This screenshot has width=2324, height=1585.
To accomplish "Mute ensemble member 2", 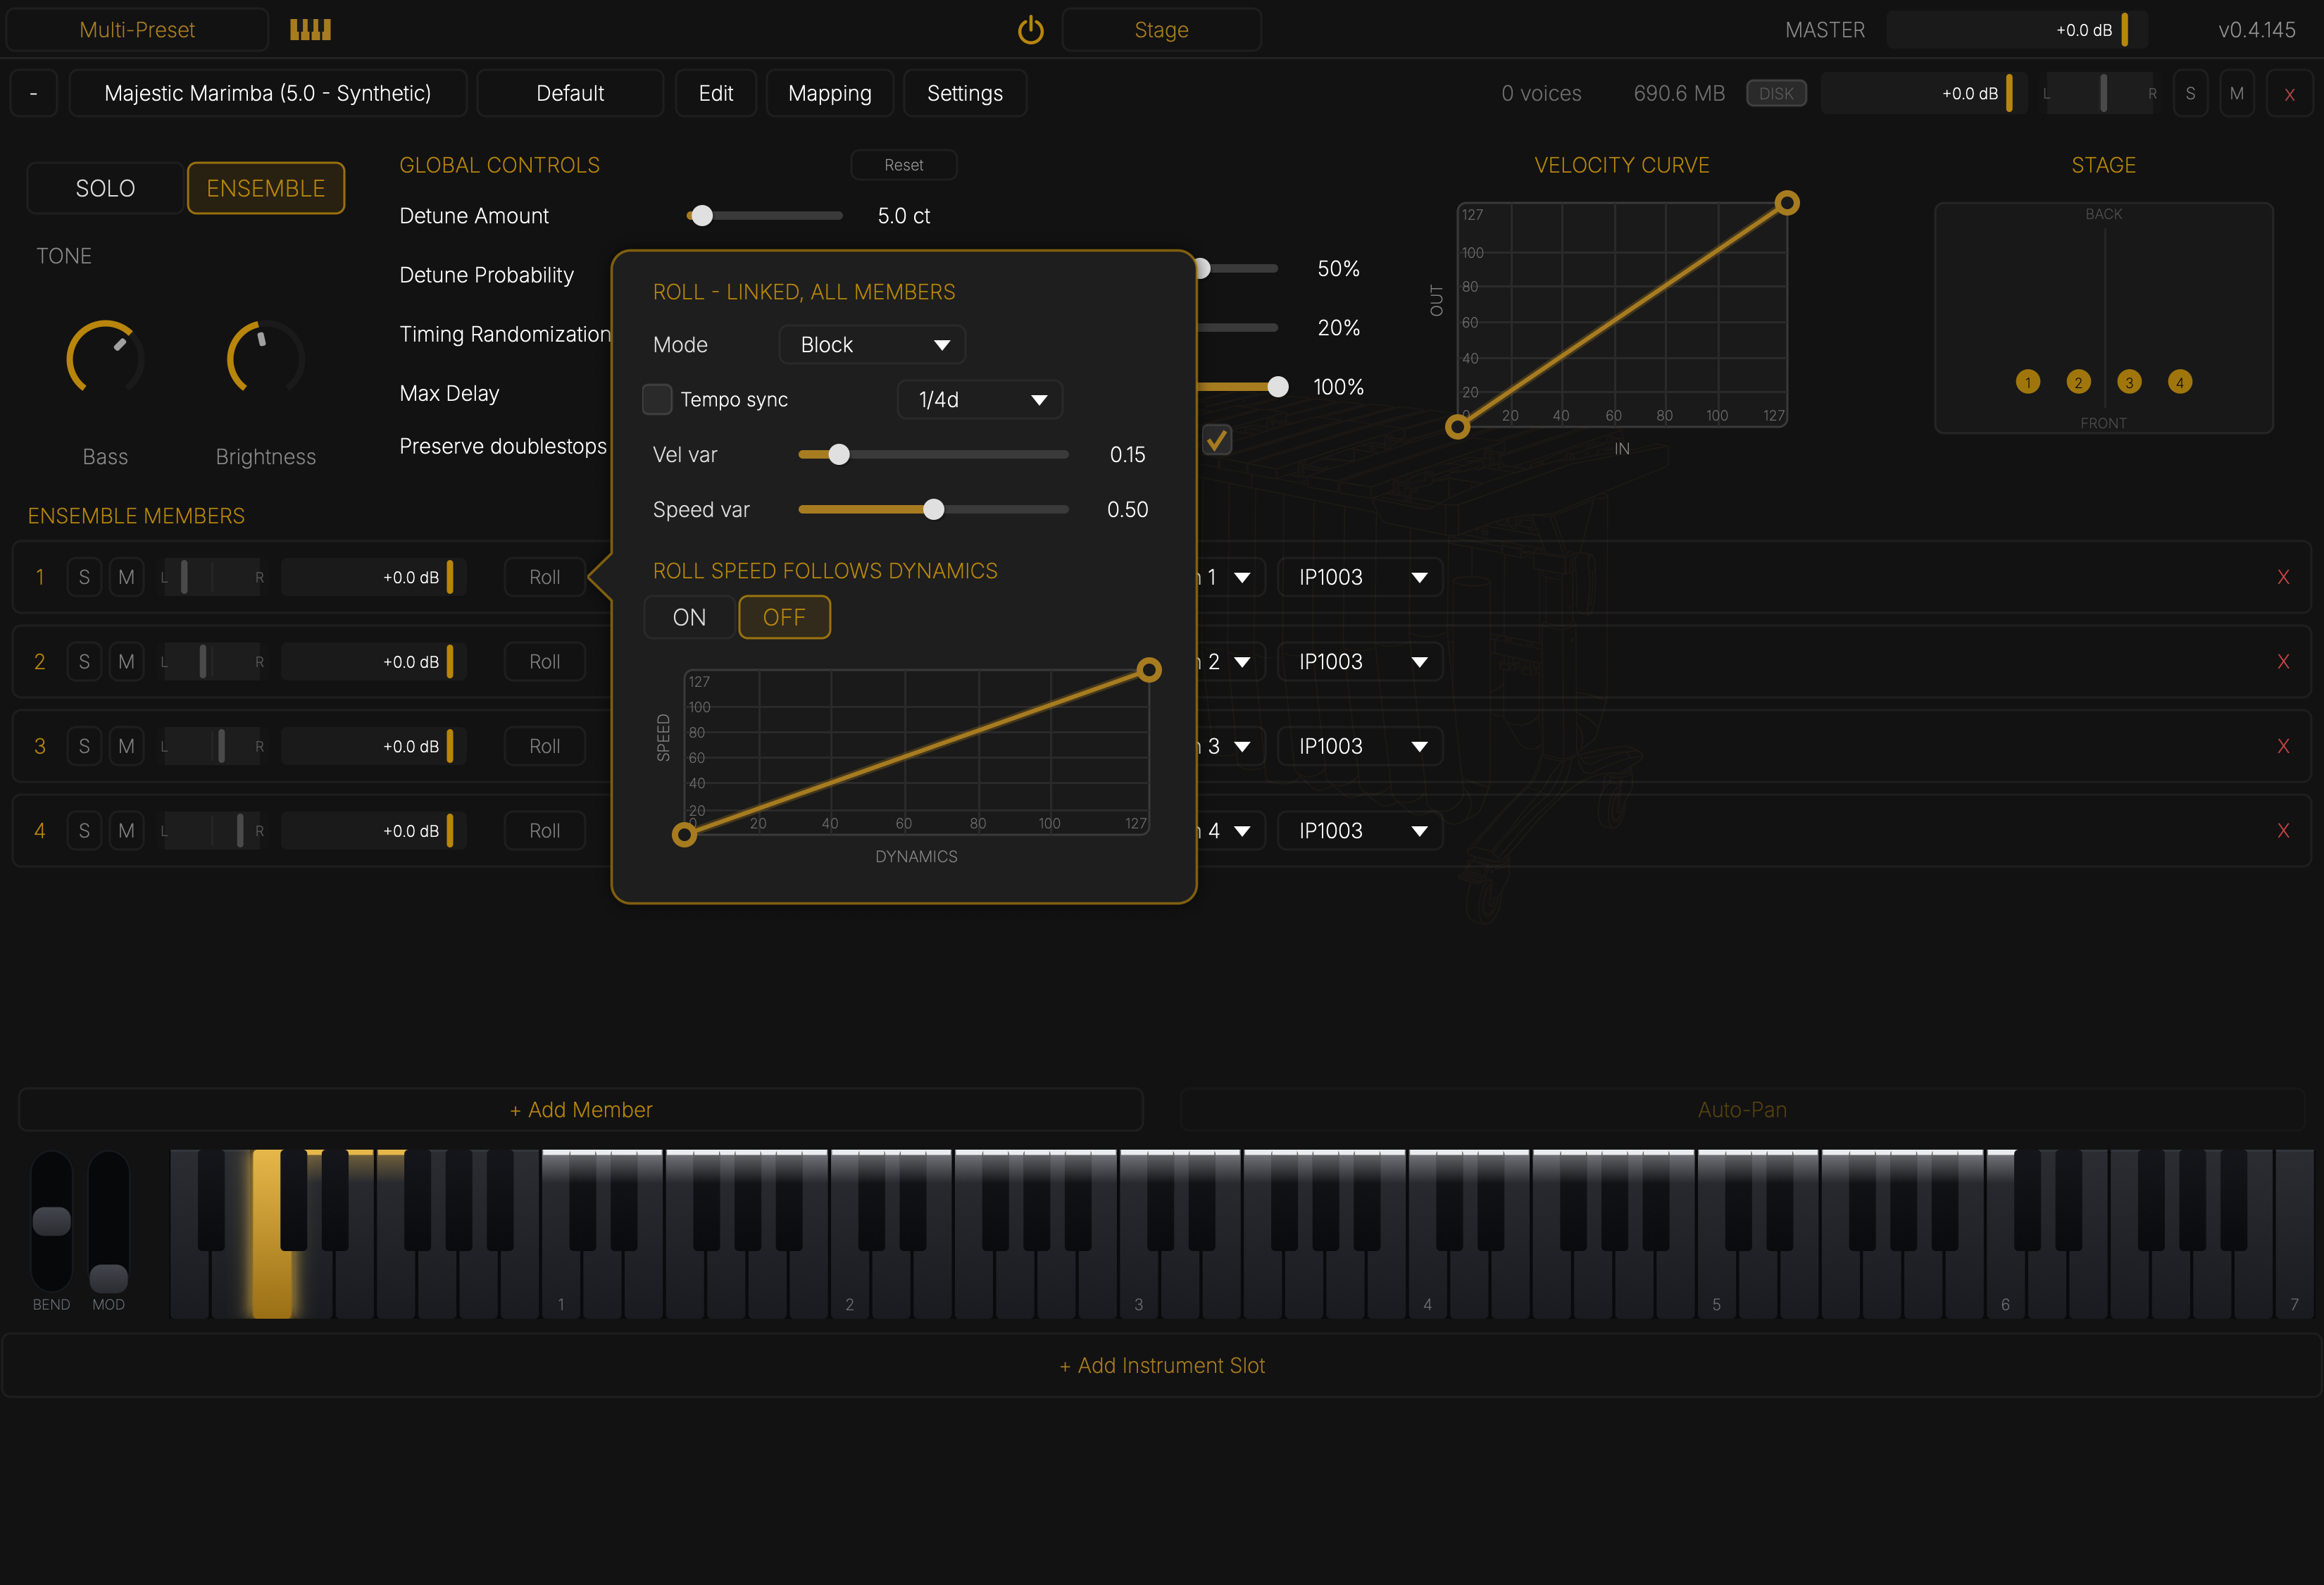I will pos(126,662).
